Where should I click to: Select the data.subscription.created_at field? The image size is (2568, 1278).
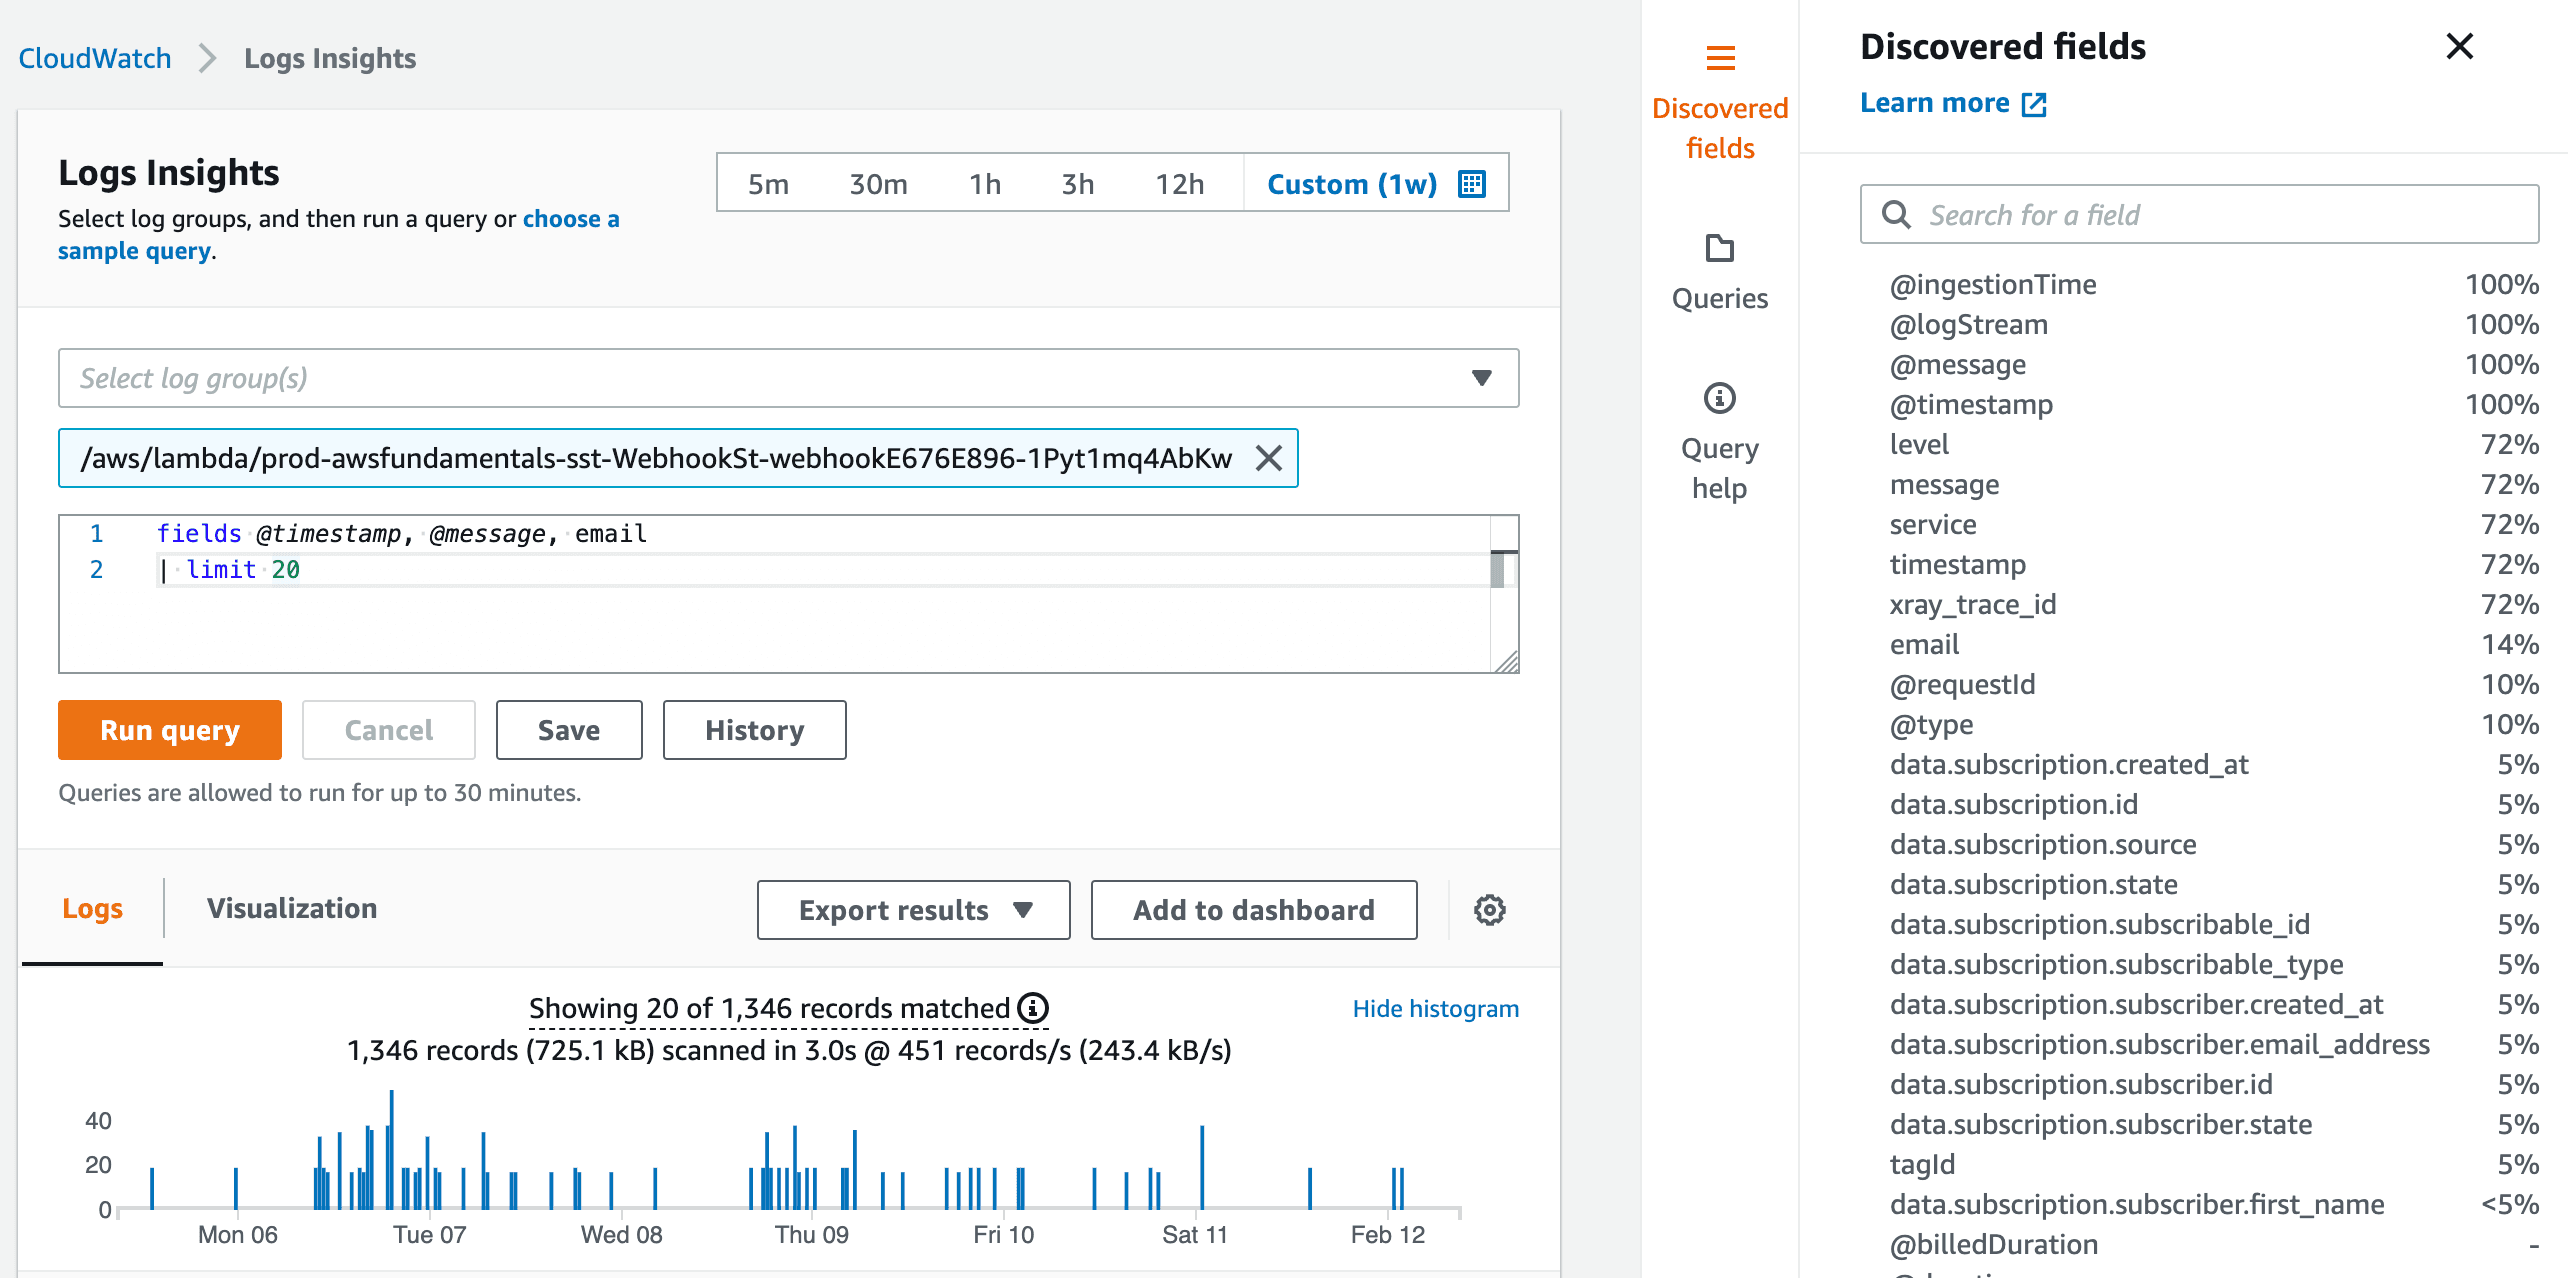(2069, 764)
